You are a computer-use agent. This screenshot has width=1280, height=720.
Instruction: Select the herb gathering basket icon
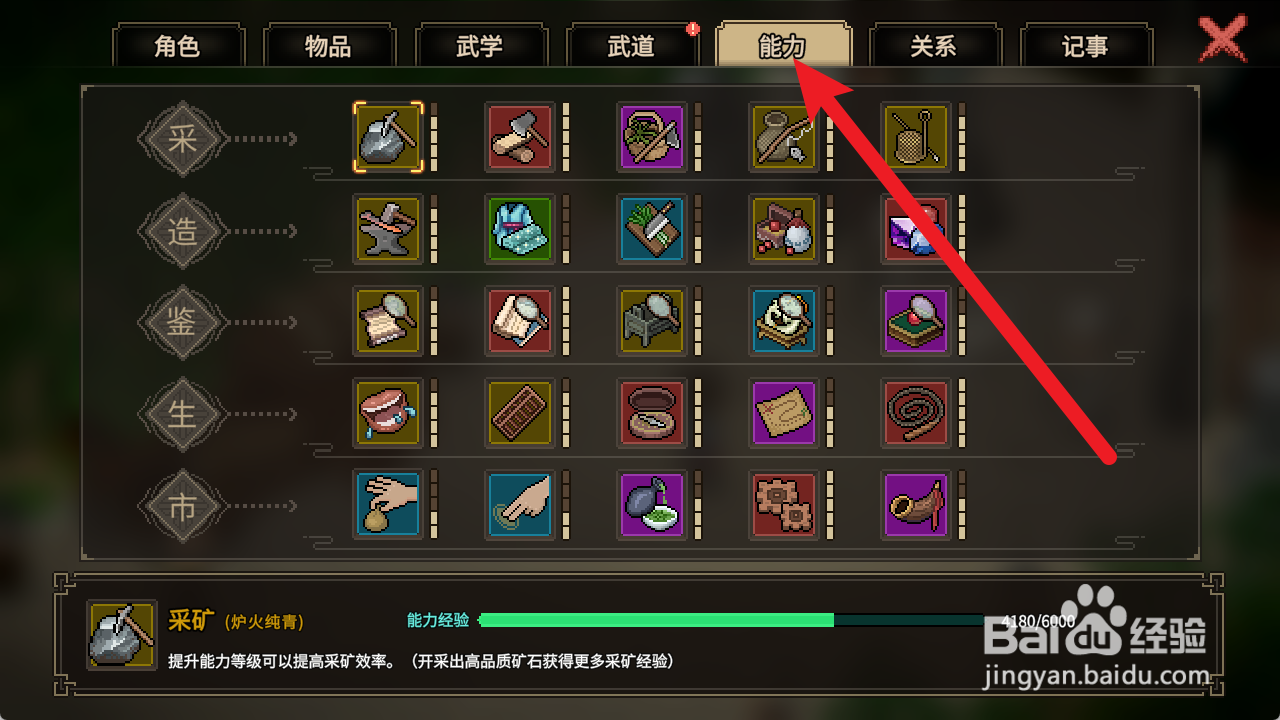click(x=652, y=137)
